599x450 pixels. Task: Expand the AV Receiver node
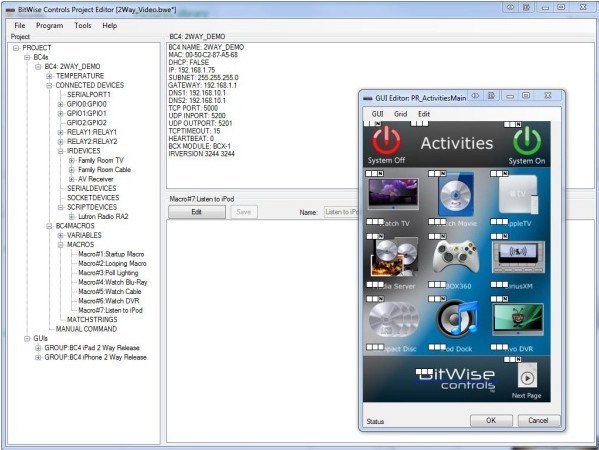[71, 179]
